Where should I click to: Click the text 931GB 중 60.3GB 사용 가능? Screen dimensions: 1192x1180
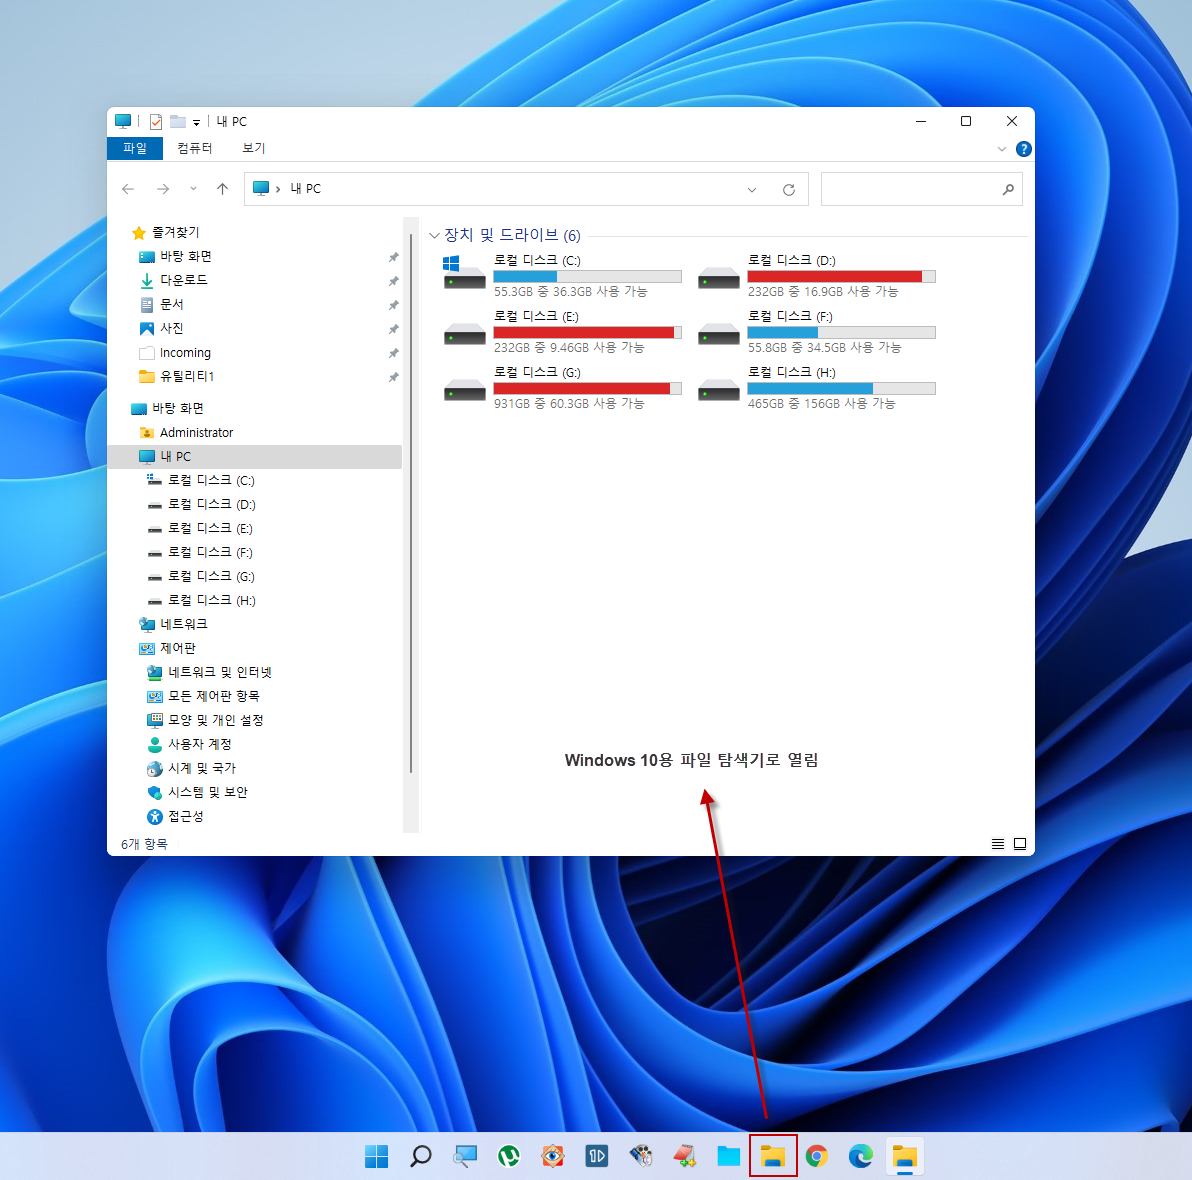pos(569,404)
